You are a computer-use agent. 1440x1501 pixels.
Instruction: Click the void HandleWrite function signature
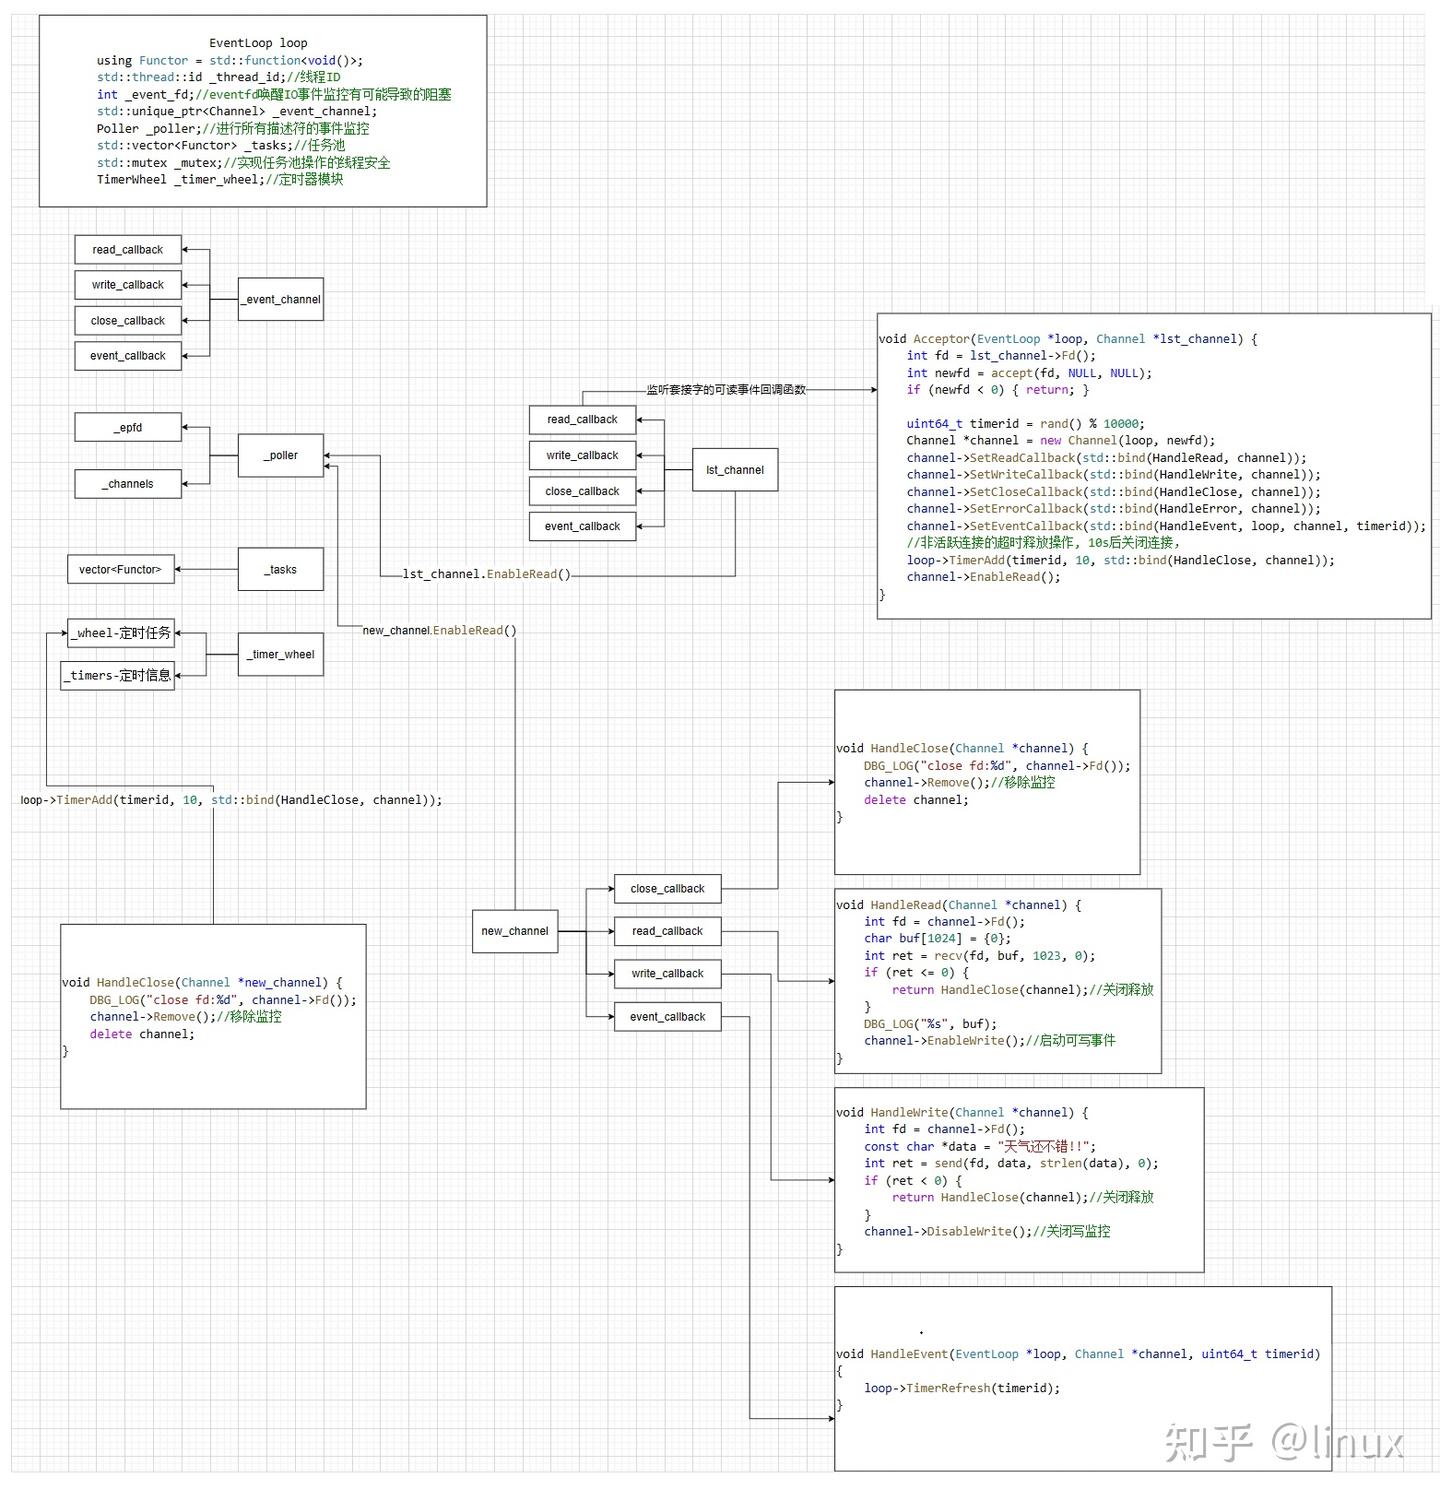962,1112
